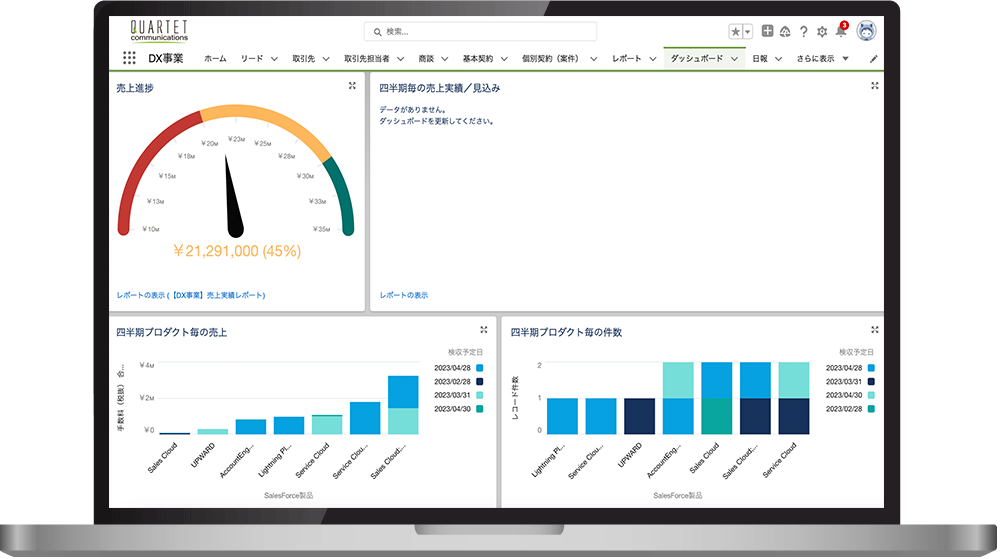Expand the リード tab dropdown chevron
The width and height of the screenshot is (1001, 559).
(x=273, y=59)
